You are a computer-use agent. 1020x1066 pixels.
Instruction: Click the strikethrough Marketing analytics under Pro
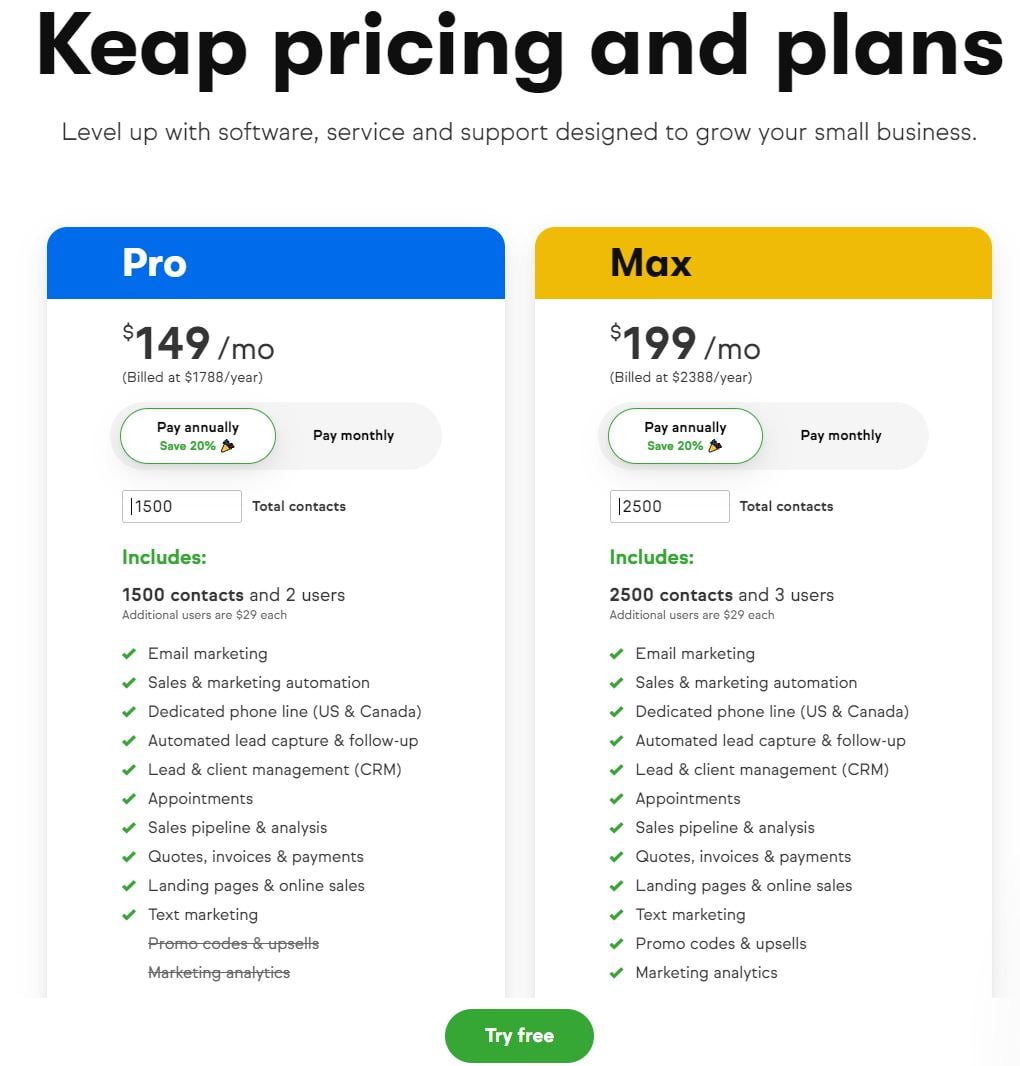(218, 973)
